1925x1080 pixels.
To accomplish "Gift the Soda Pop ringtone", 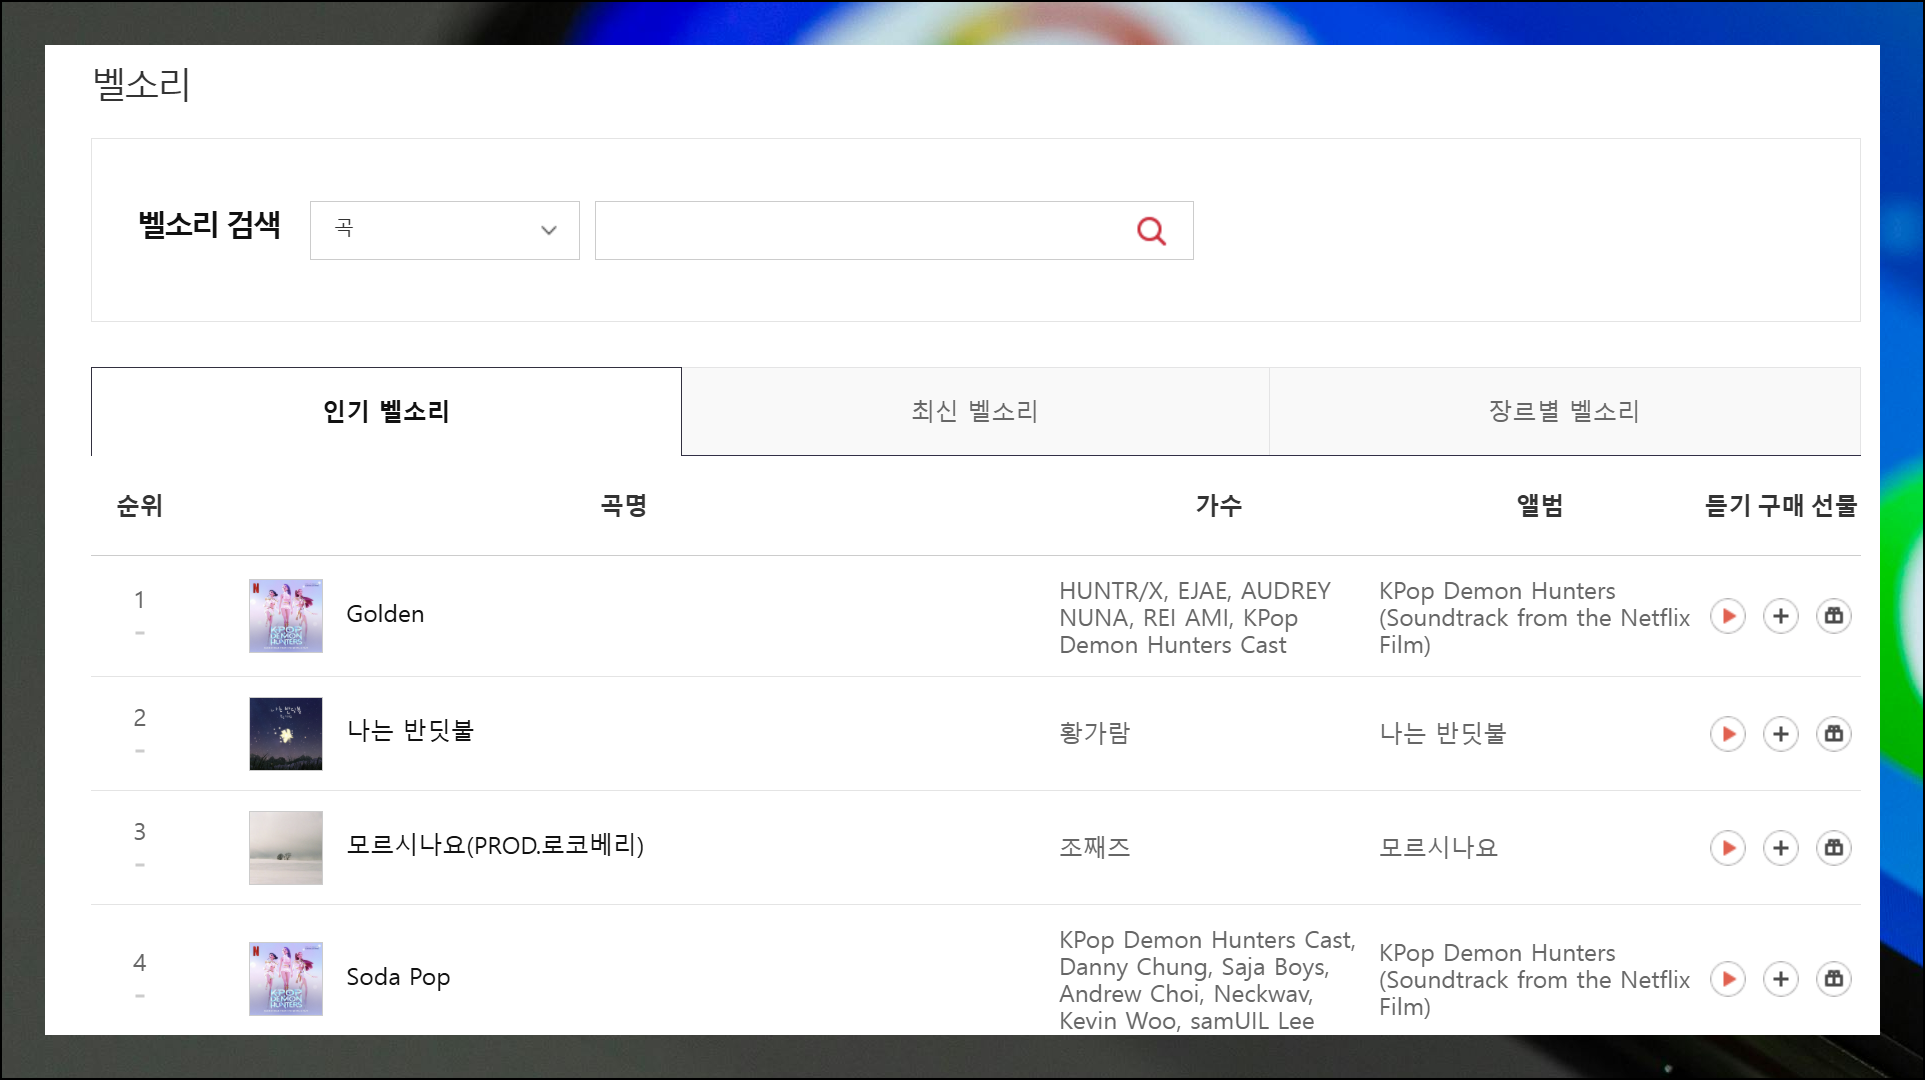I will coord(1833,979).
